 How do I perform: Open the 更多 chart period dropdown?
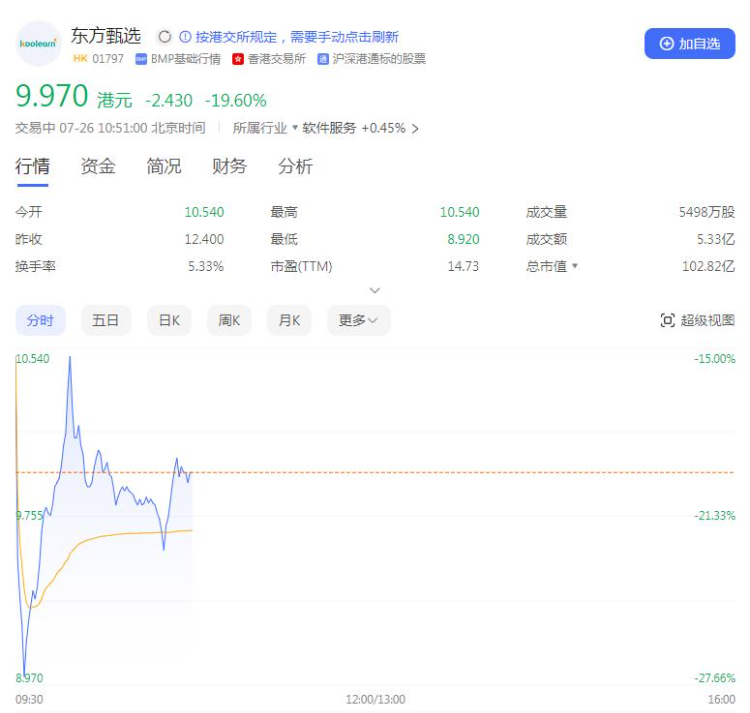click(x=358, y=320)
